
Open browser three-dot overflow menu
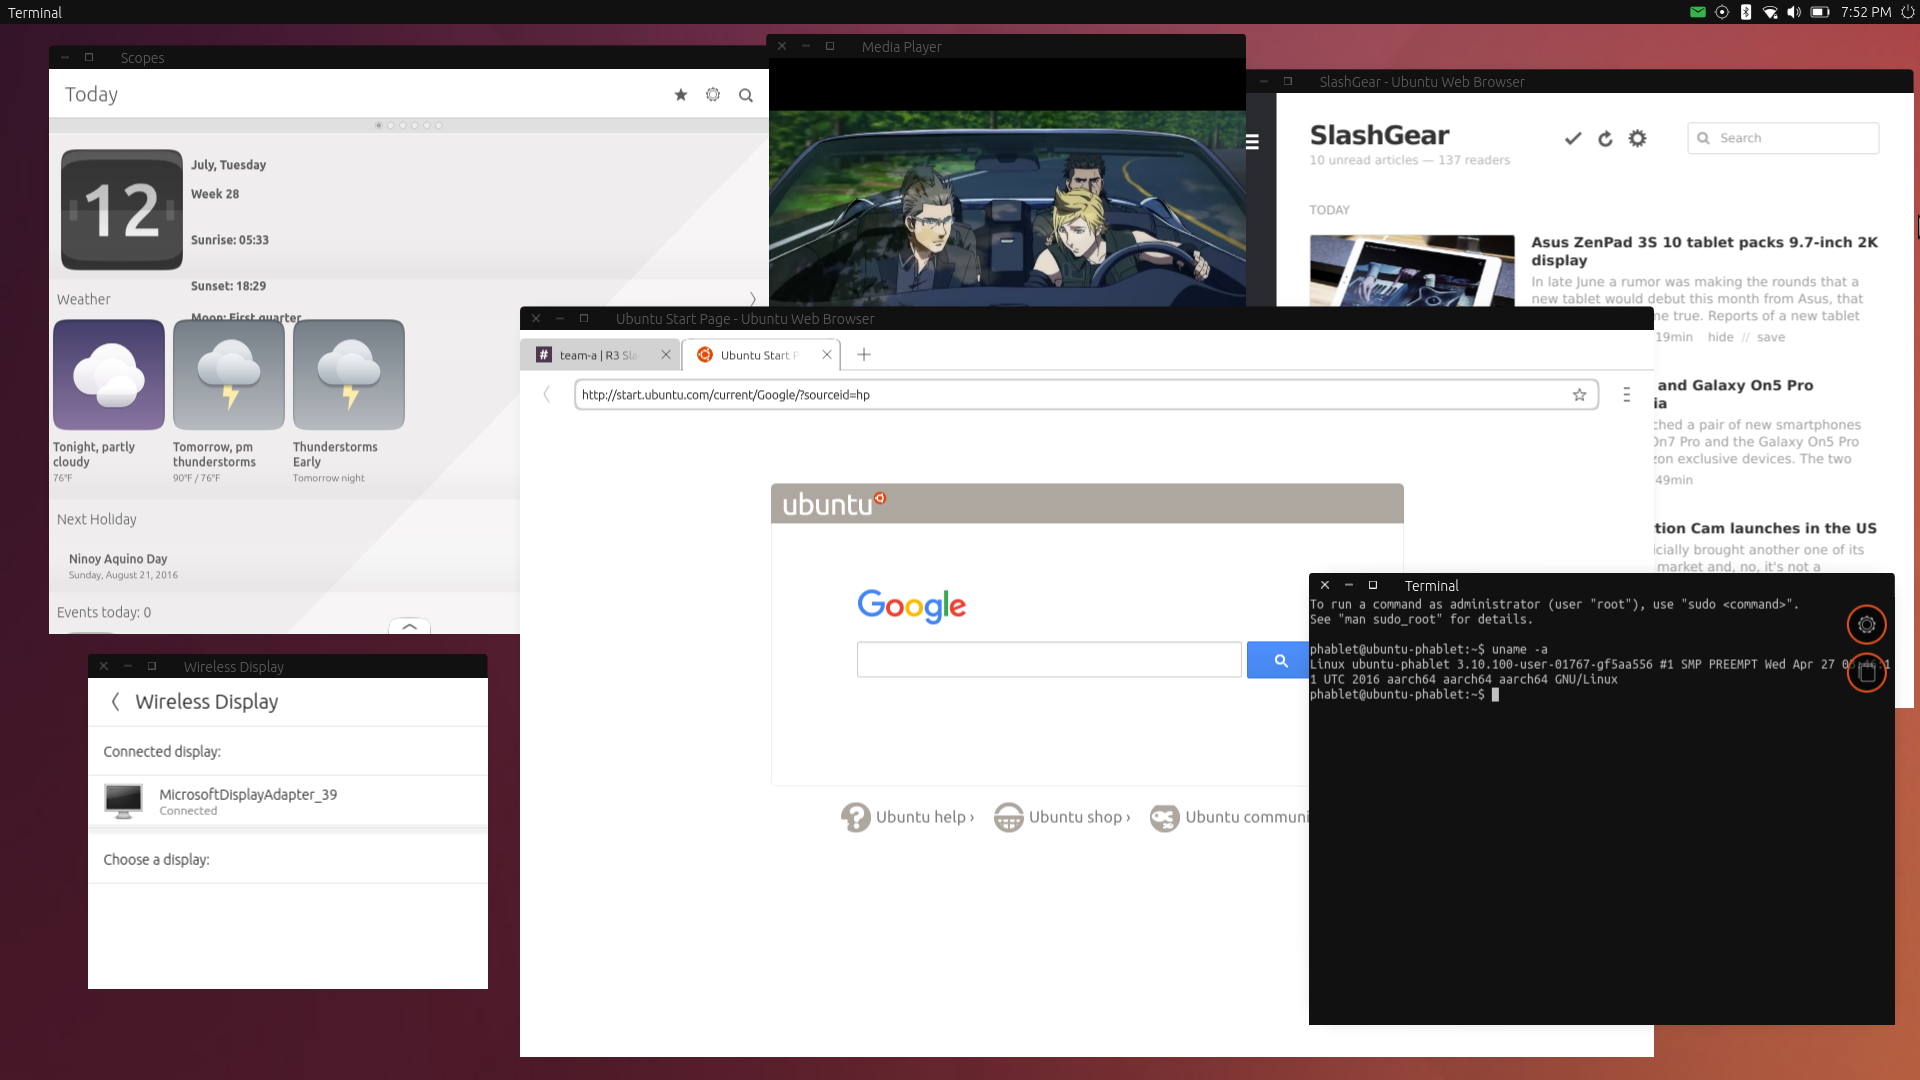[1627, 395]
